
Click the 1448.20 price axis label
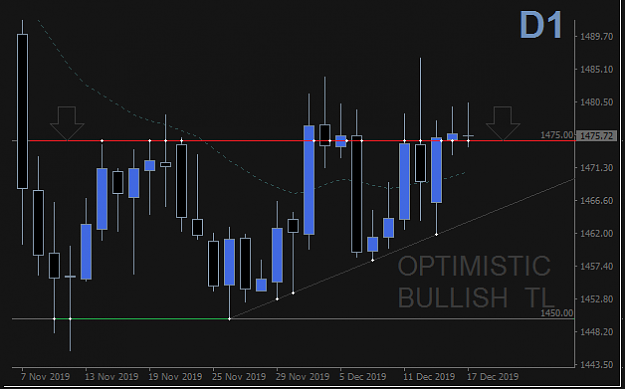tap(597, 332)
